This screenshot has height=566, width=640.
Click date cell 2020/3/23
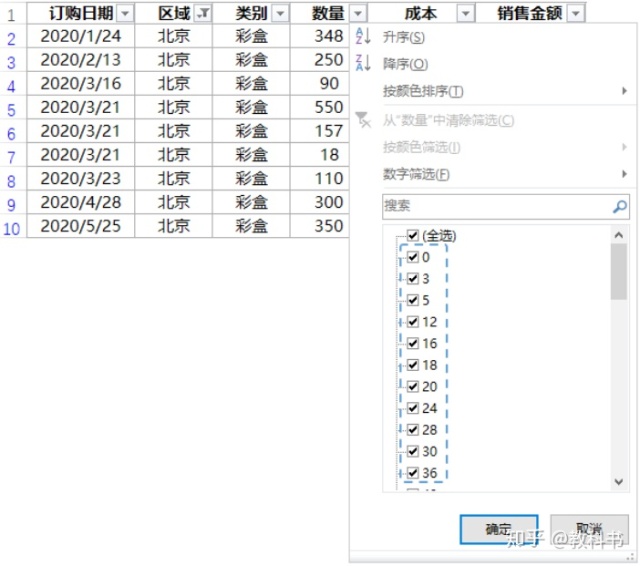(x=80, y=178)
